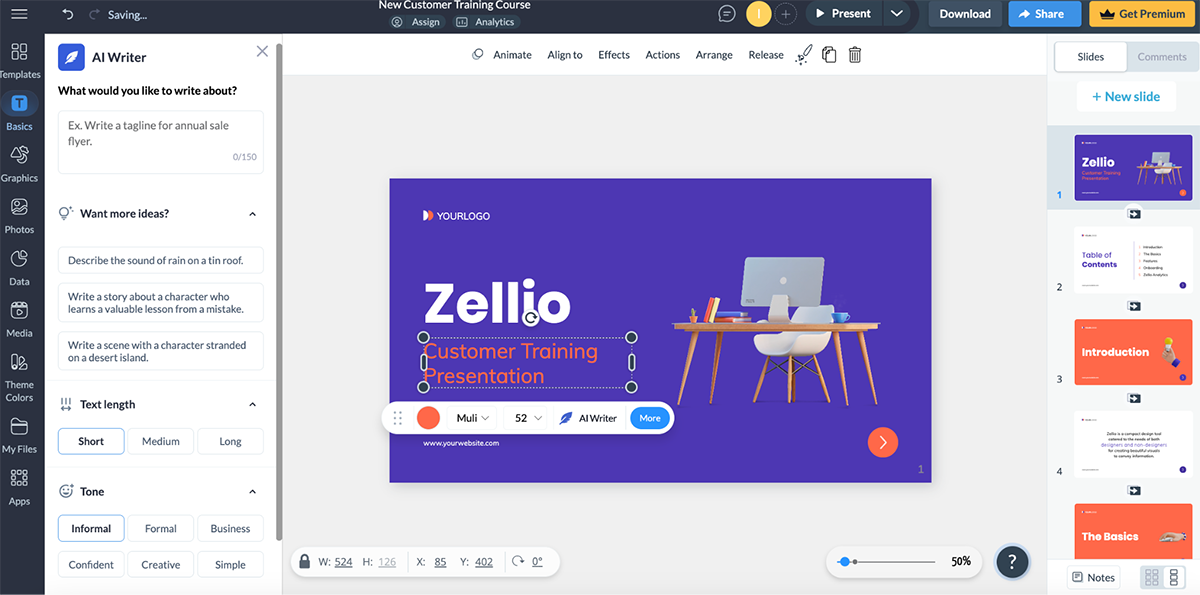Duplicate the element with the copy icon
Image resolution: width=1200 pixels, height=595 pixels.
click(829, 55)
